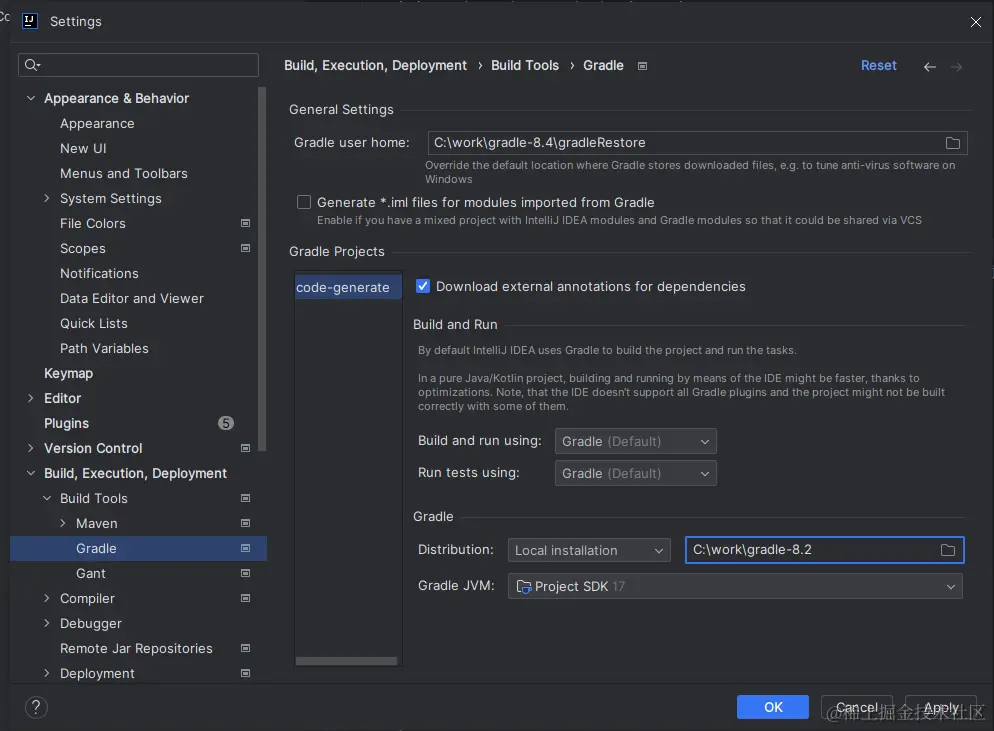Click browse folder icon in distribution path field
Screen dimensions: 994x731
click(x=948, y=550)
